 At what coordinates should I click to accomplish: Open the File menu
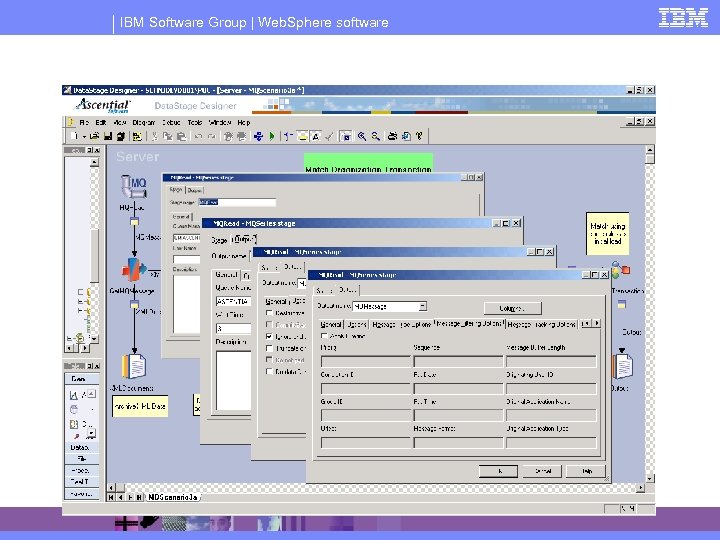(x=84, y=123)
